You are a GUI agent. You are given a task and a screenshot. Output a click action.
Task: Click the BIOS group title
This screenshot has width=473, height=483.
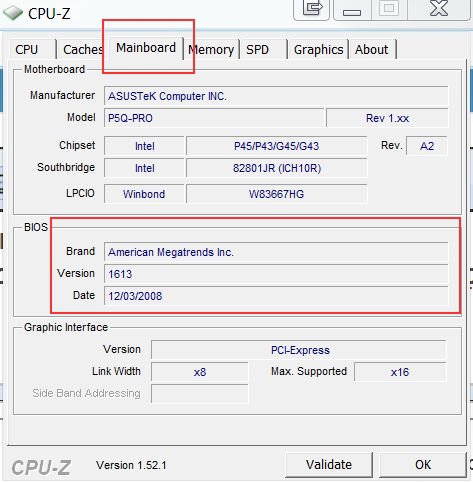click(36, 227)
